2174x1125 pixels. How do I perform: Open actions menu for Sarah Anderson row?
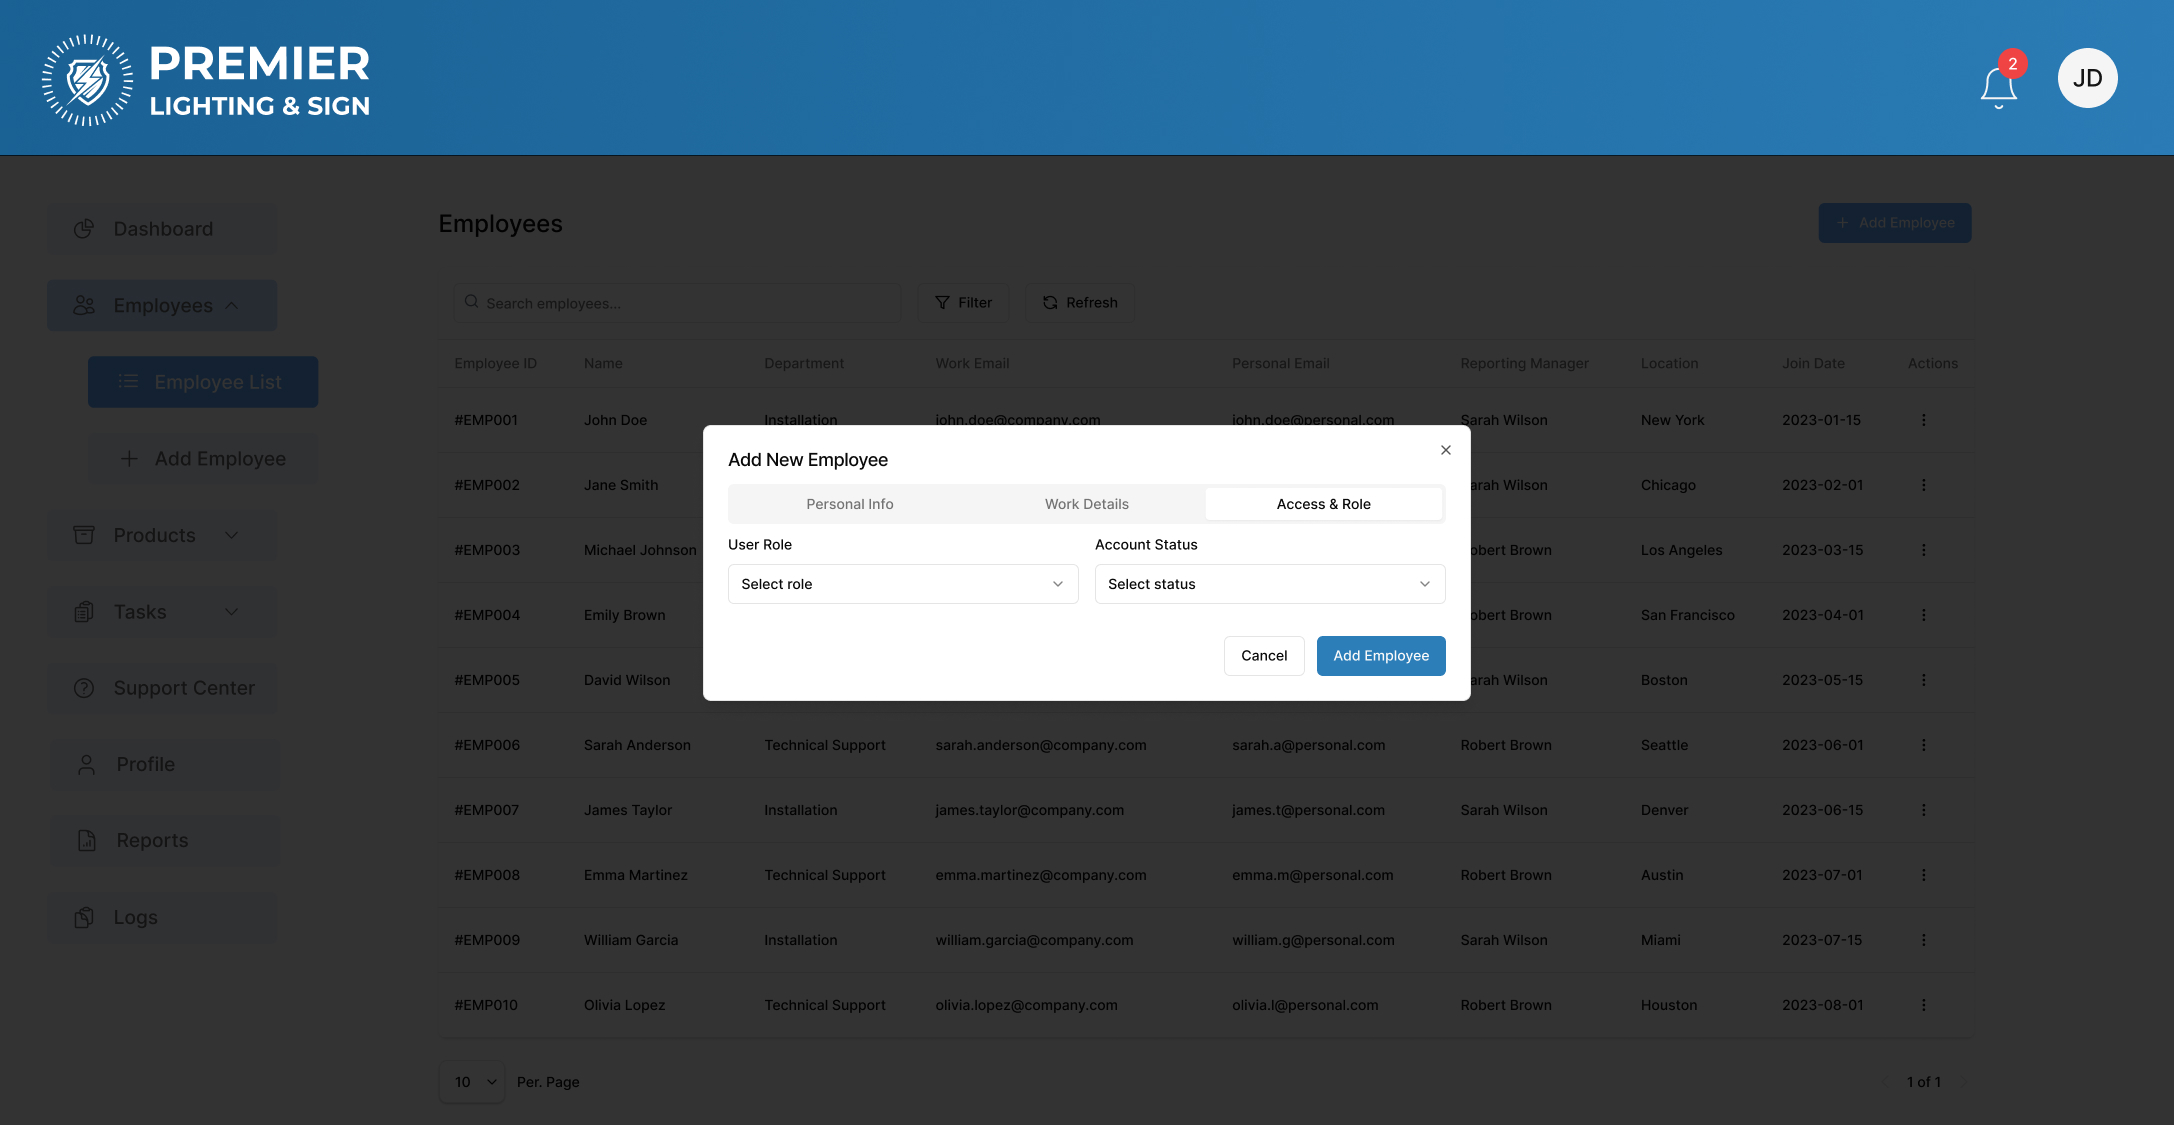pyautogui.click(x=1923, y=745)
